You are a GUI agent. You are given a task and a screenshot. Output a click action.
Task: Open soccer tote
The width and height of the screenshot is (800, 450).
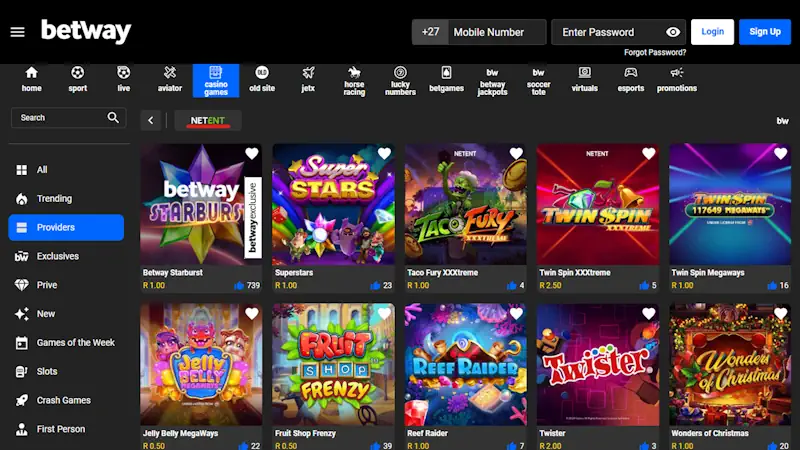(539, 81)
